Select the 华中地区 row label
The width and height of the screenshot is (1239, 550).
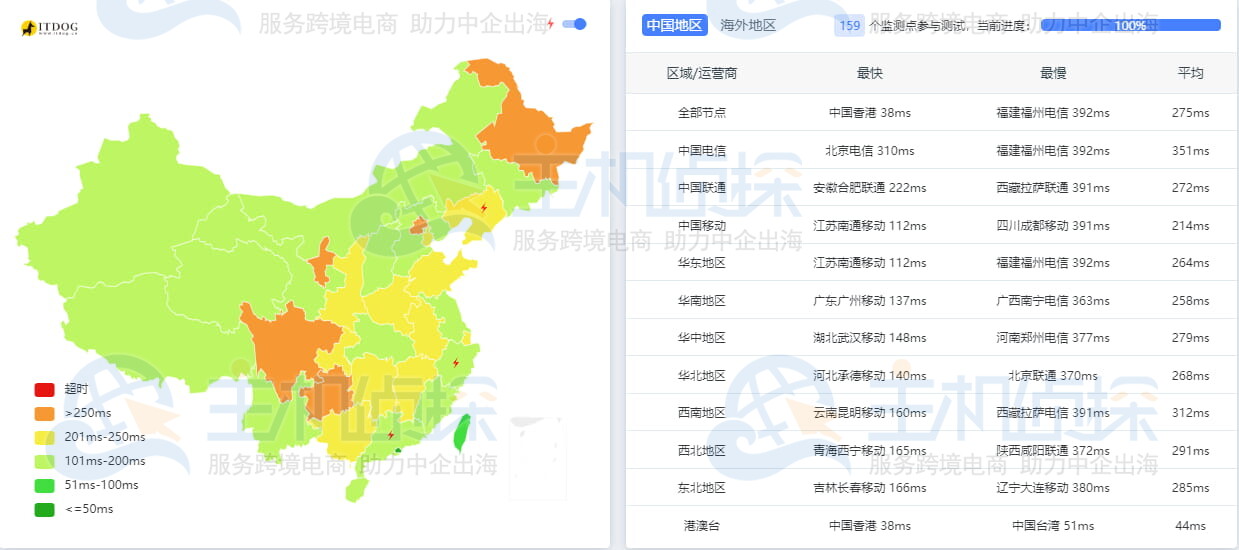[x=702, y=338]
